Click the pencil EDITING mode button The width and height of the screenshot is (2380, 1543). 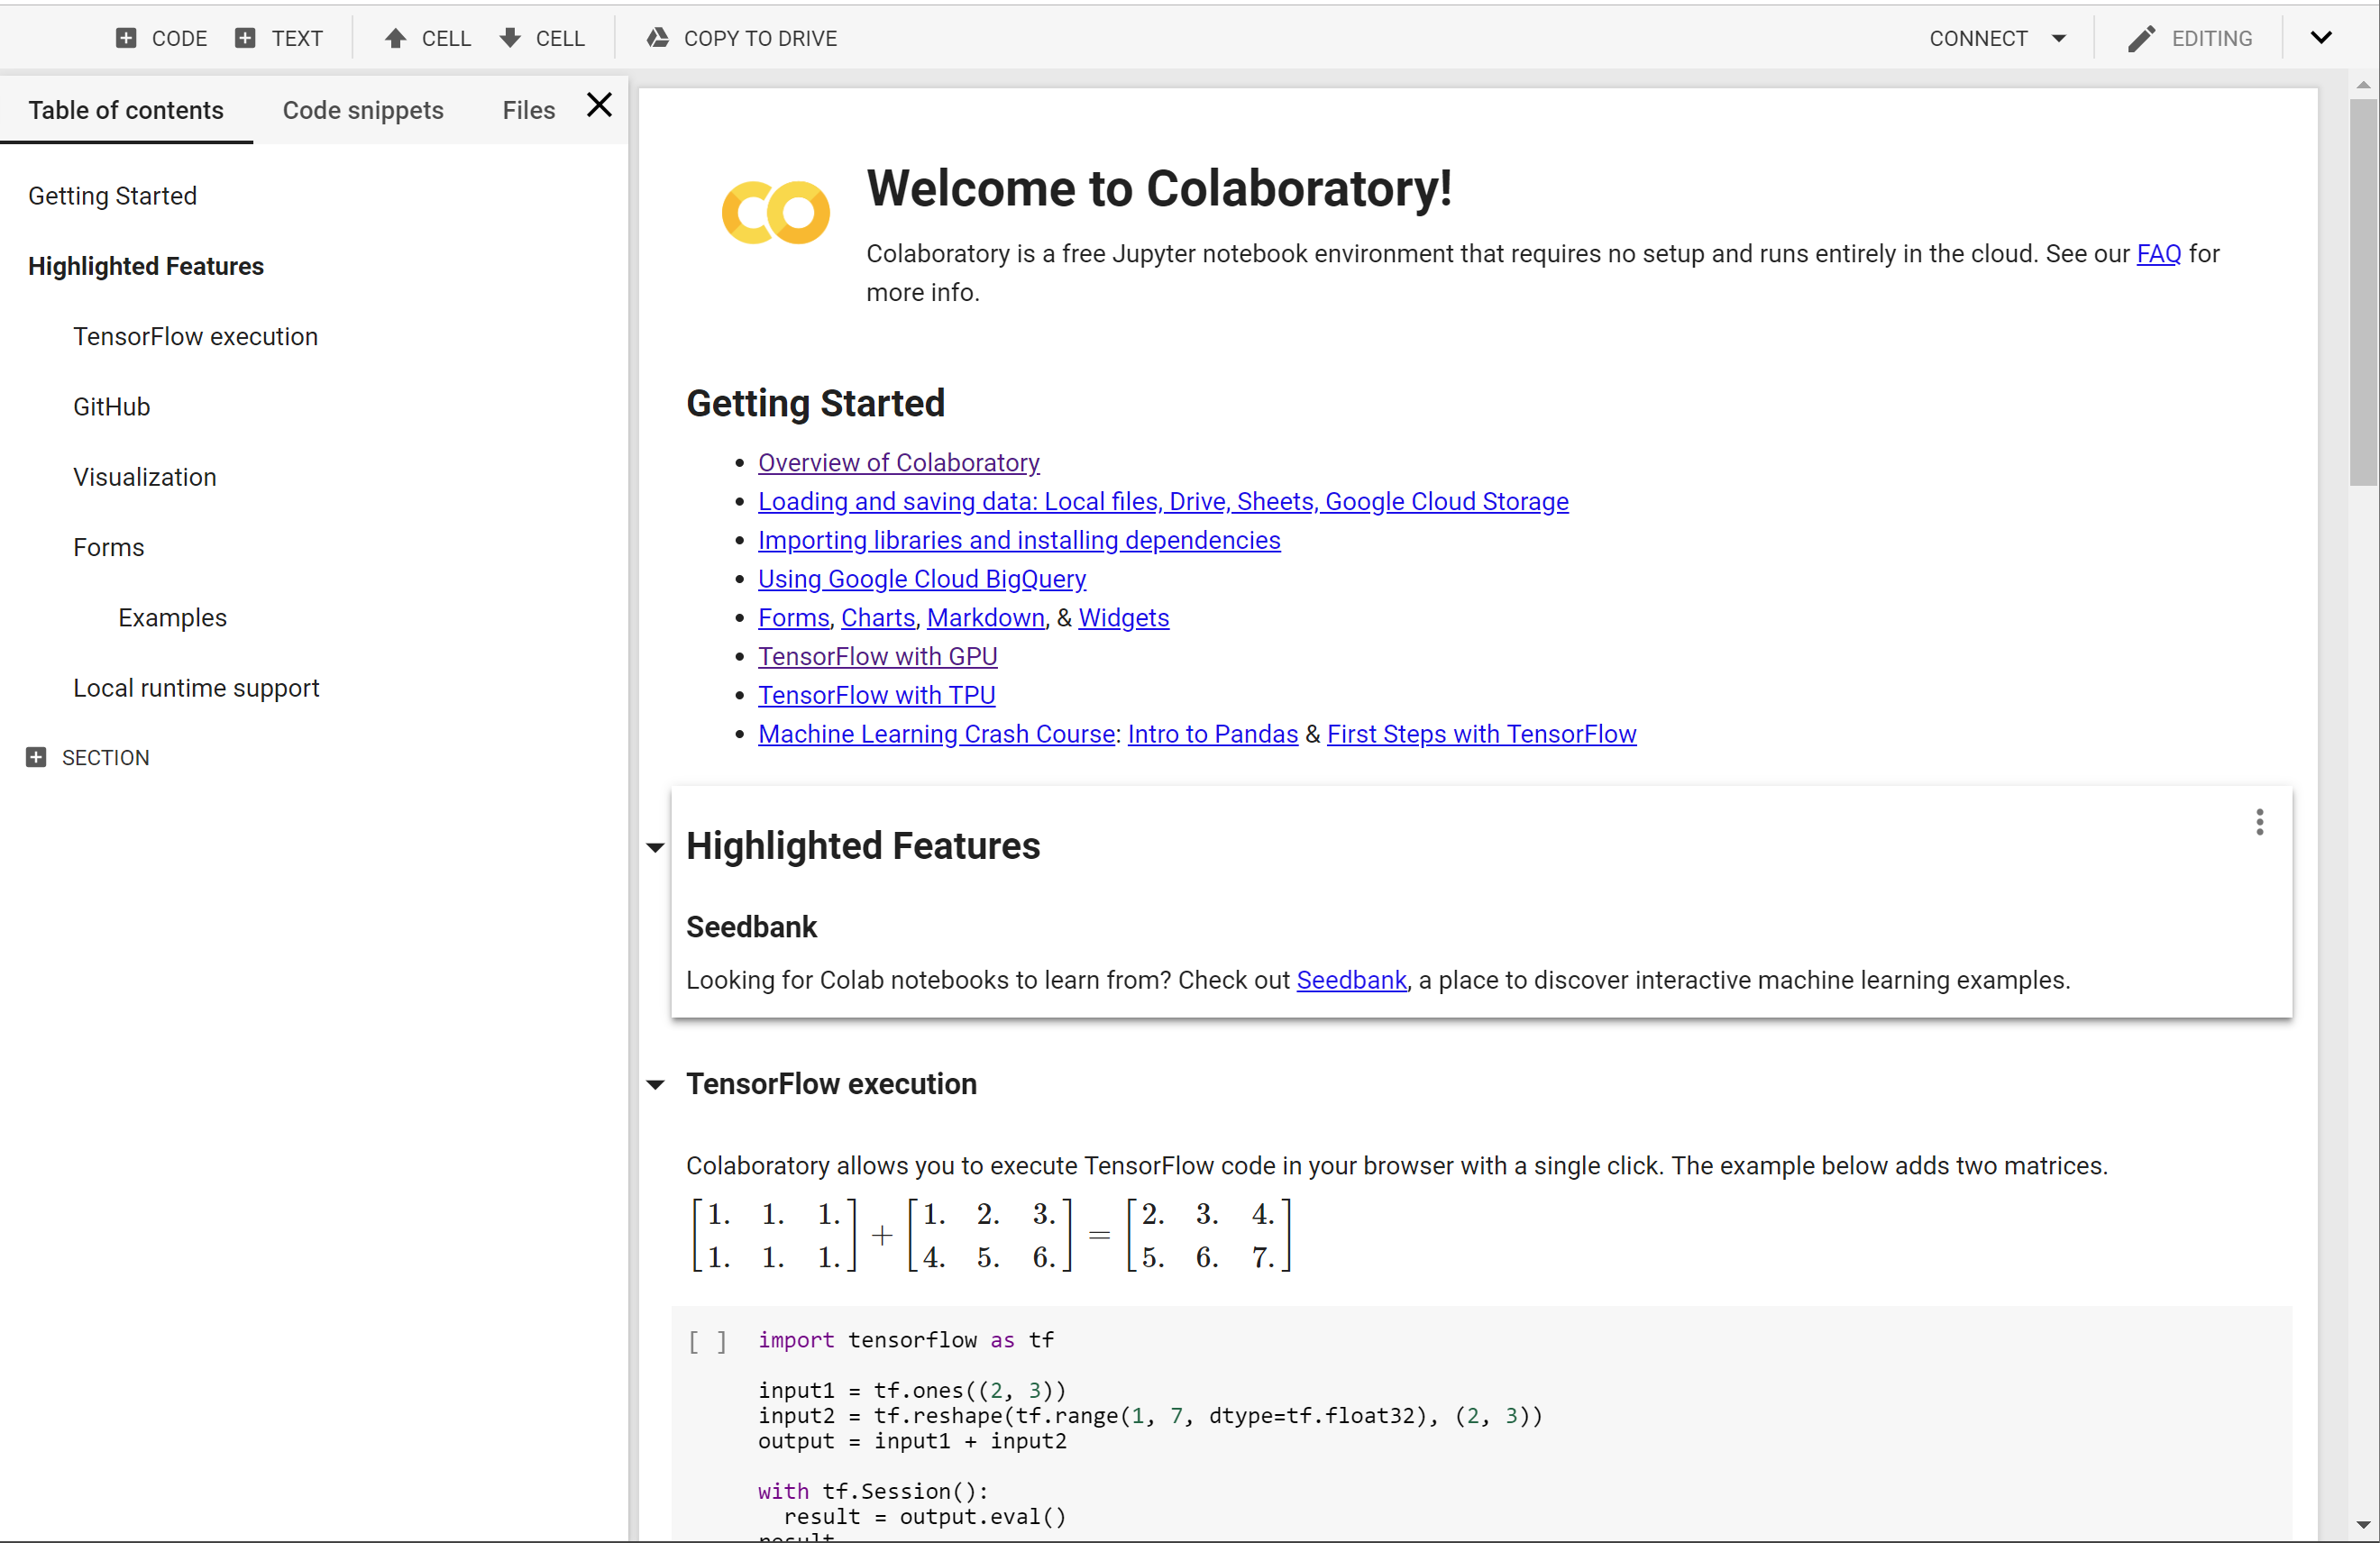point(2190,38)
